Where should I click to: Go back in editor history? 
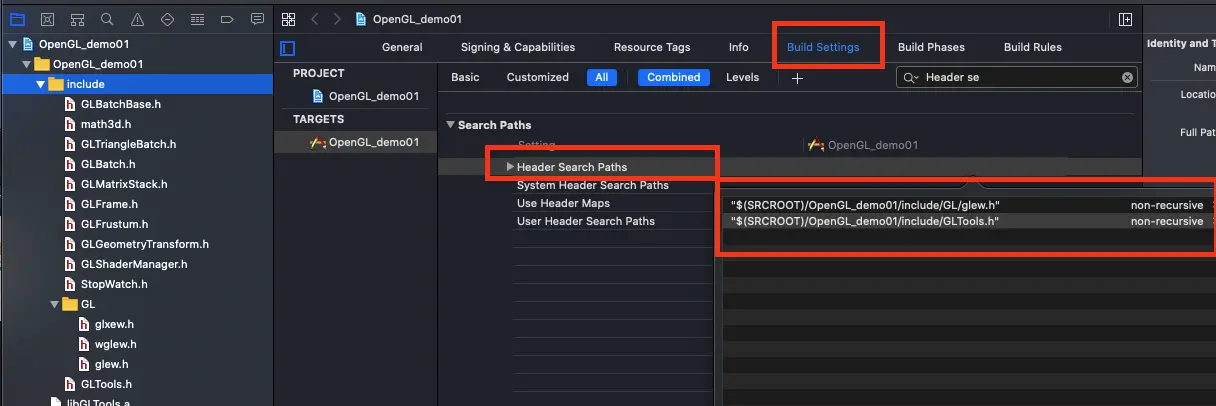coord(314,19)
